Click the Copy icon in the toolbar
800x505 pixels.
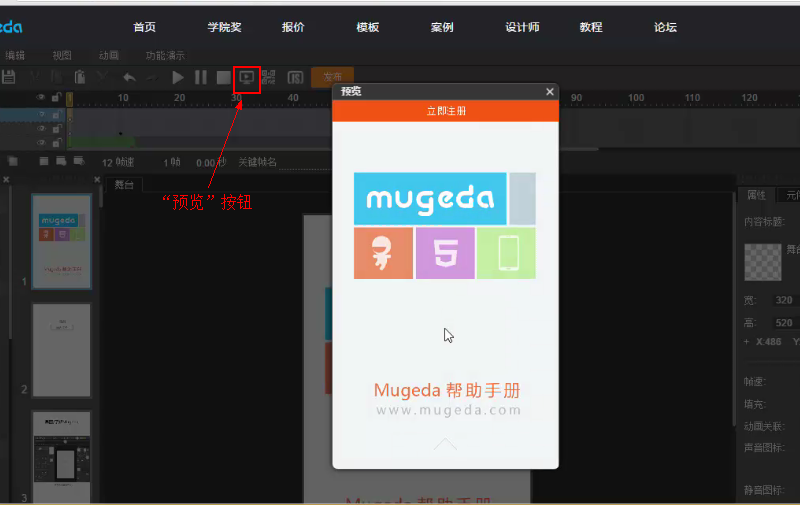click(57, 78)
